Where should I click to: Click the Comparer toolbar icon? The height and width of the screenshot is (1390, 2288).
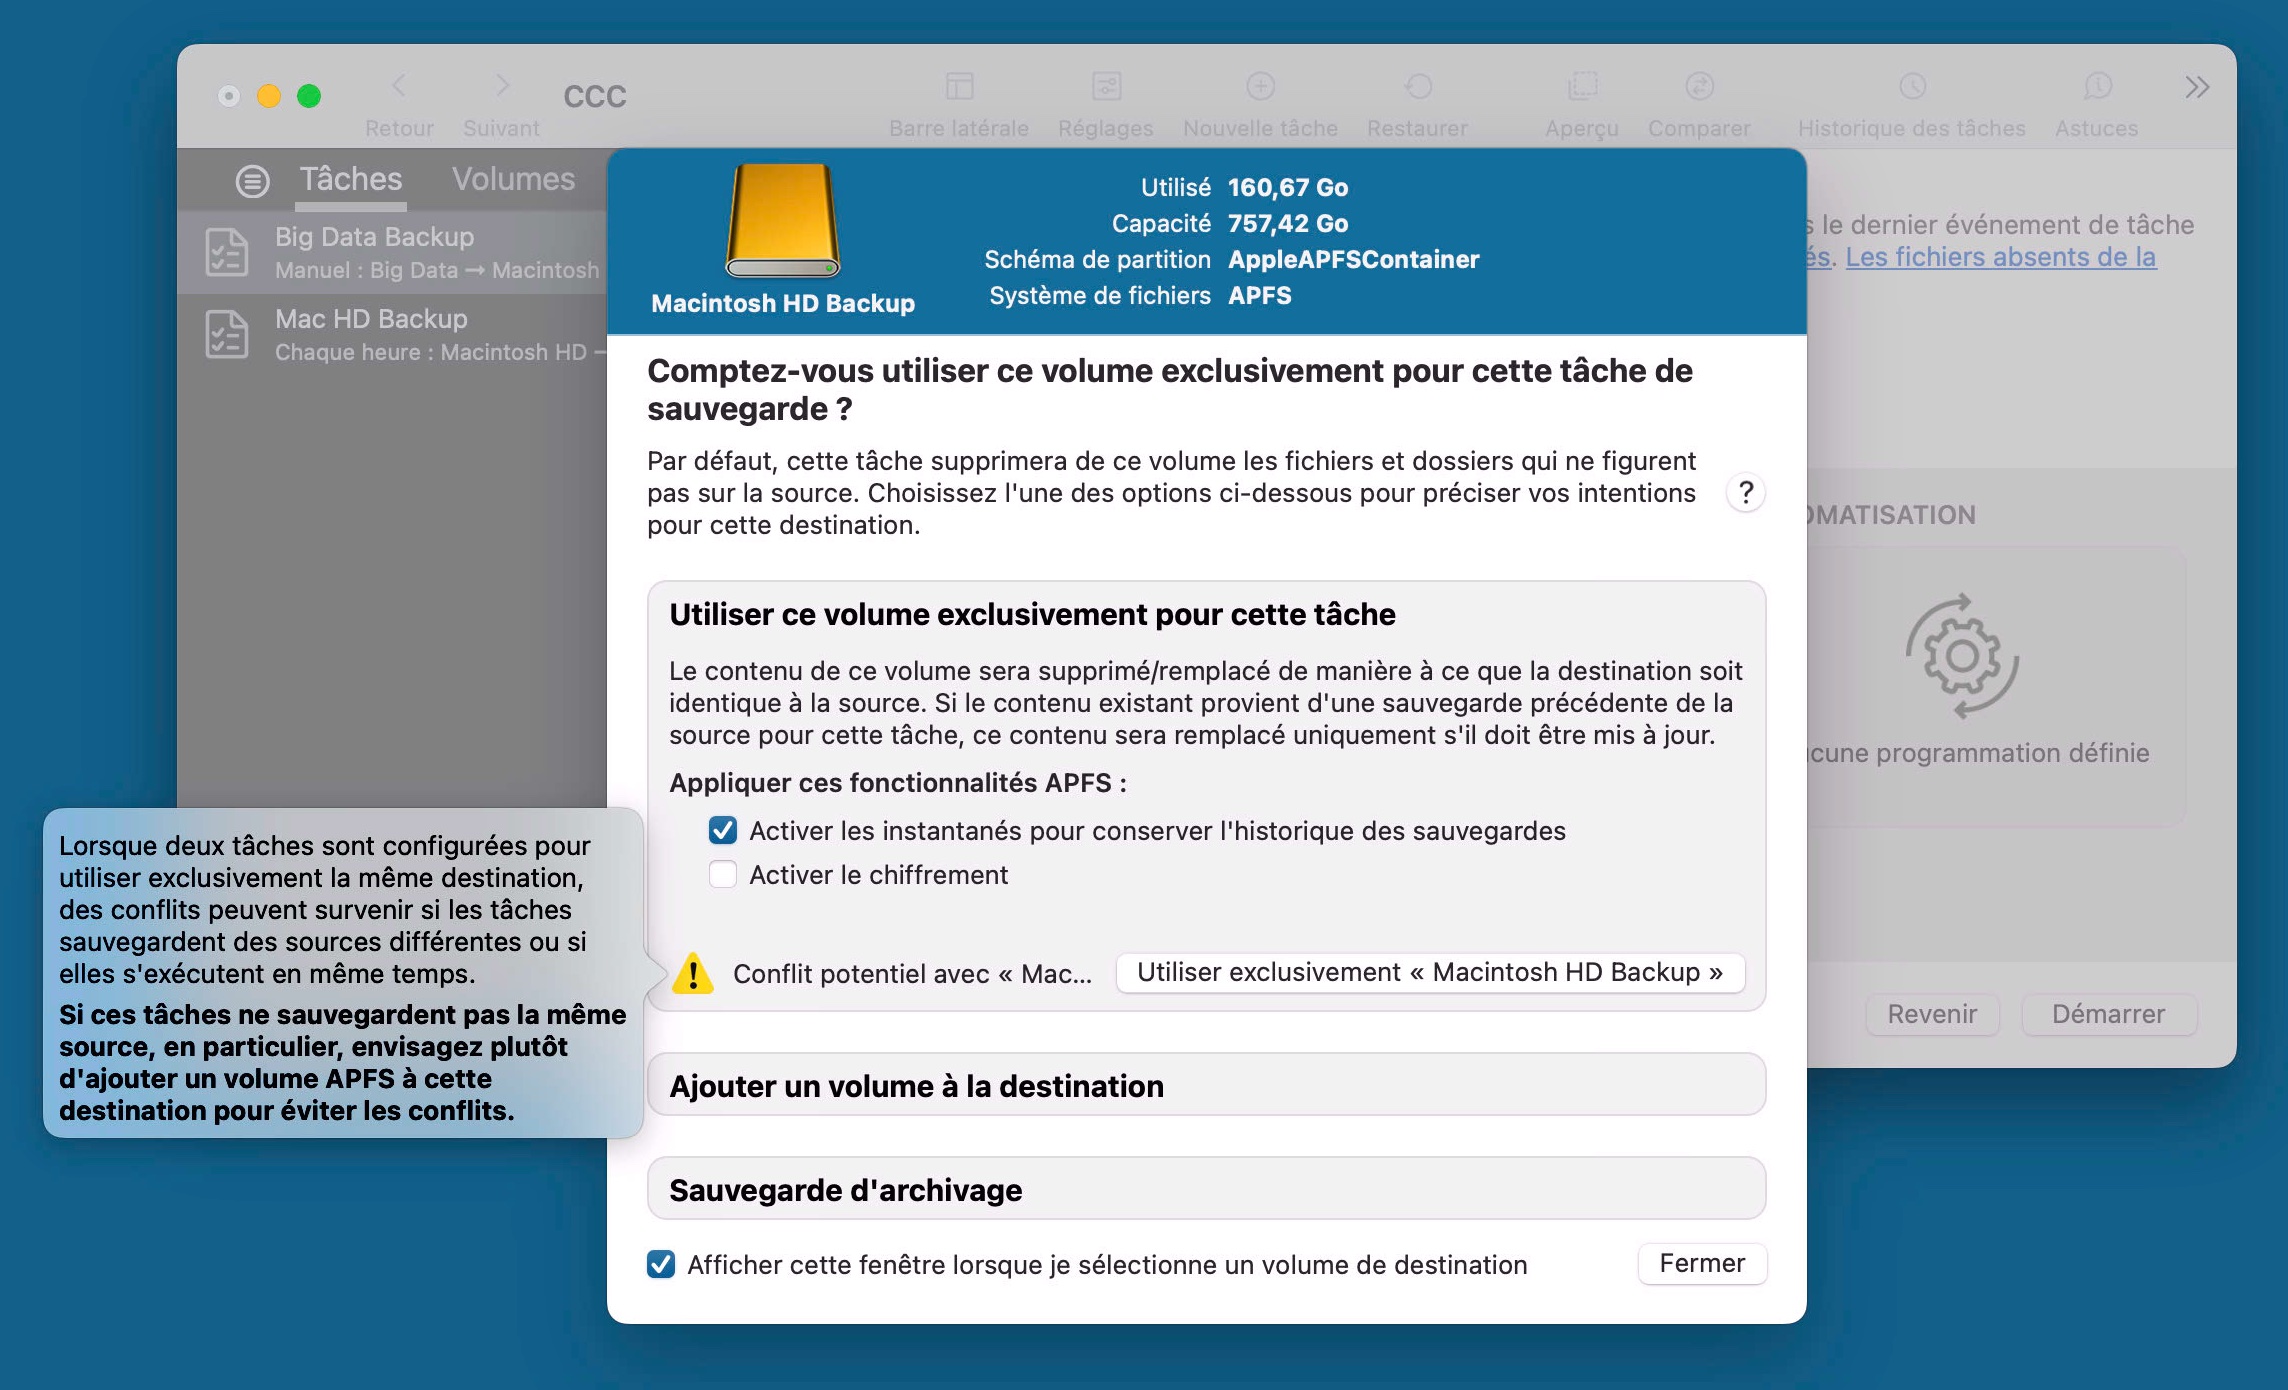click(x=1699, y=86)
